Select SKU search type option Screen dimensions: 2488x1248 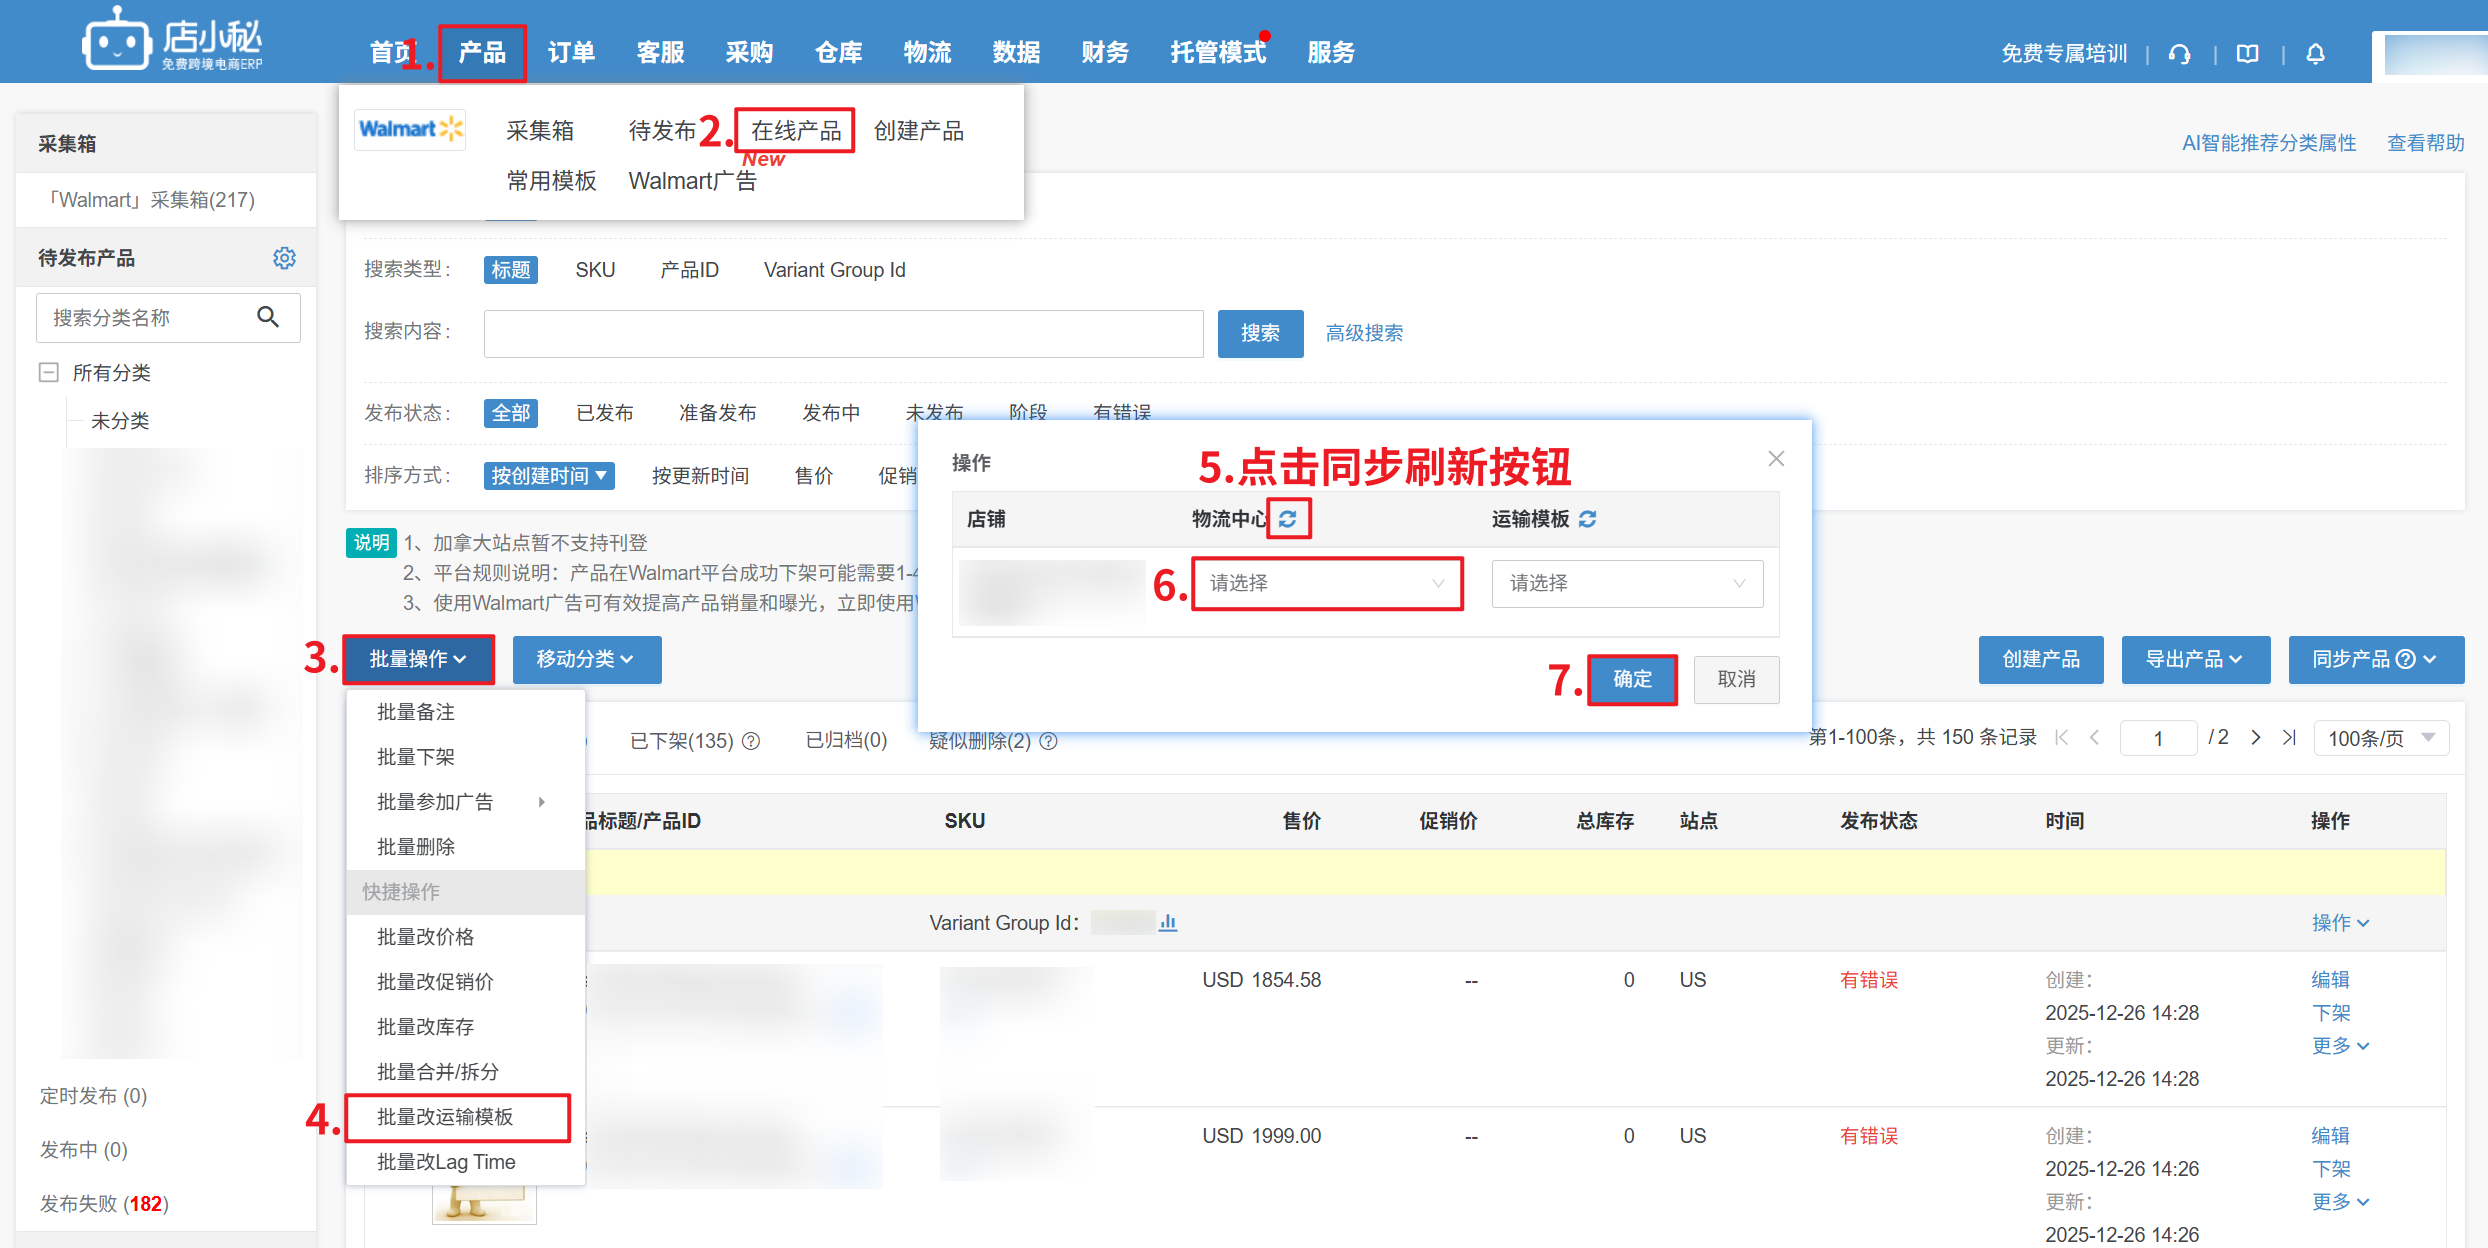(x=595, y=270)
